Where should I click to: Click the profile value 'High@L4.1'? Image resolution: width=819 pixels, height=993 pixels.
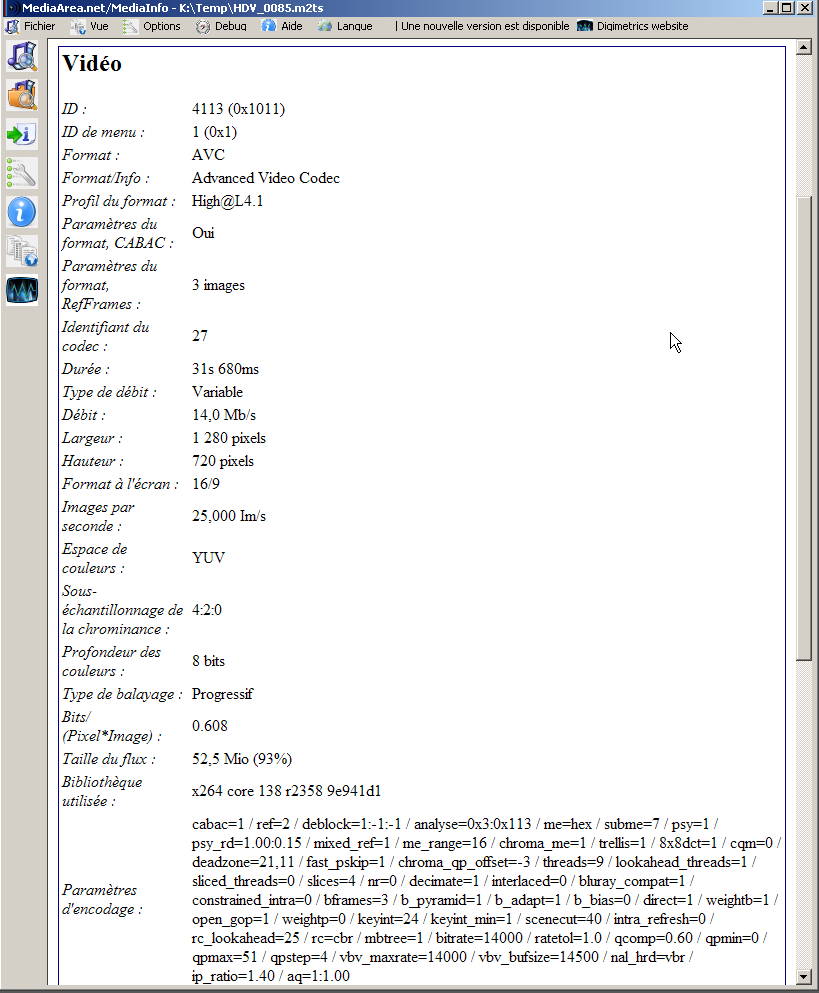pyautogui.click(x=227, y=201)
